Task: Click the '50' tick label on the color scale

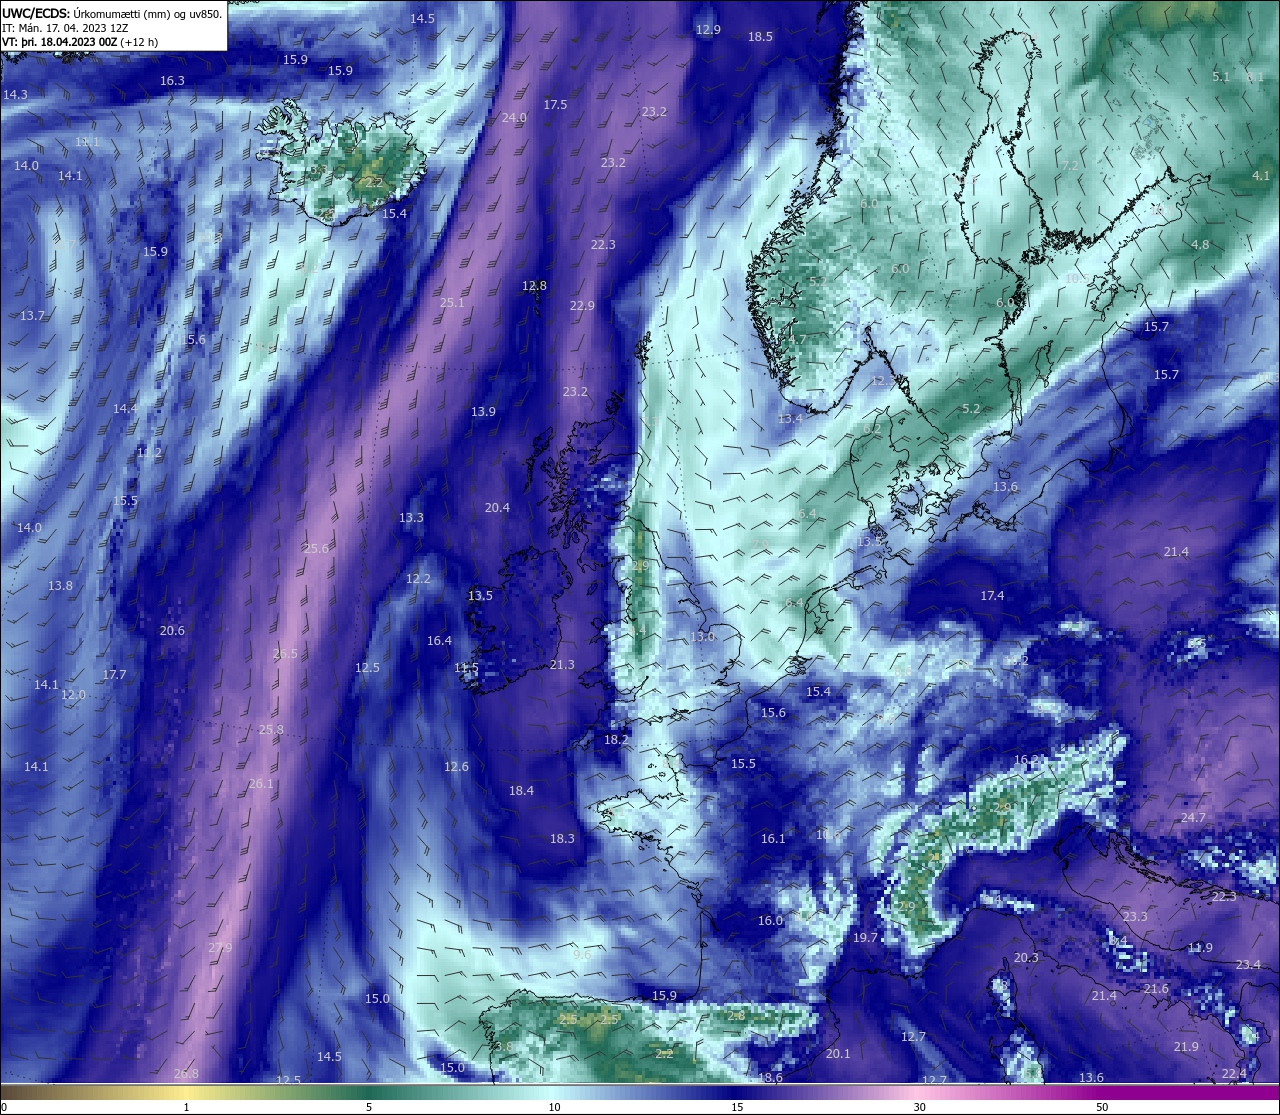Action: [x=1102, y=1107]
